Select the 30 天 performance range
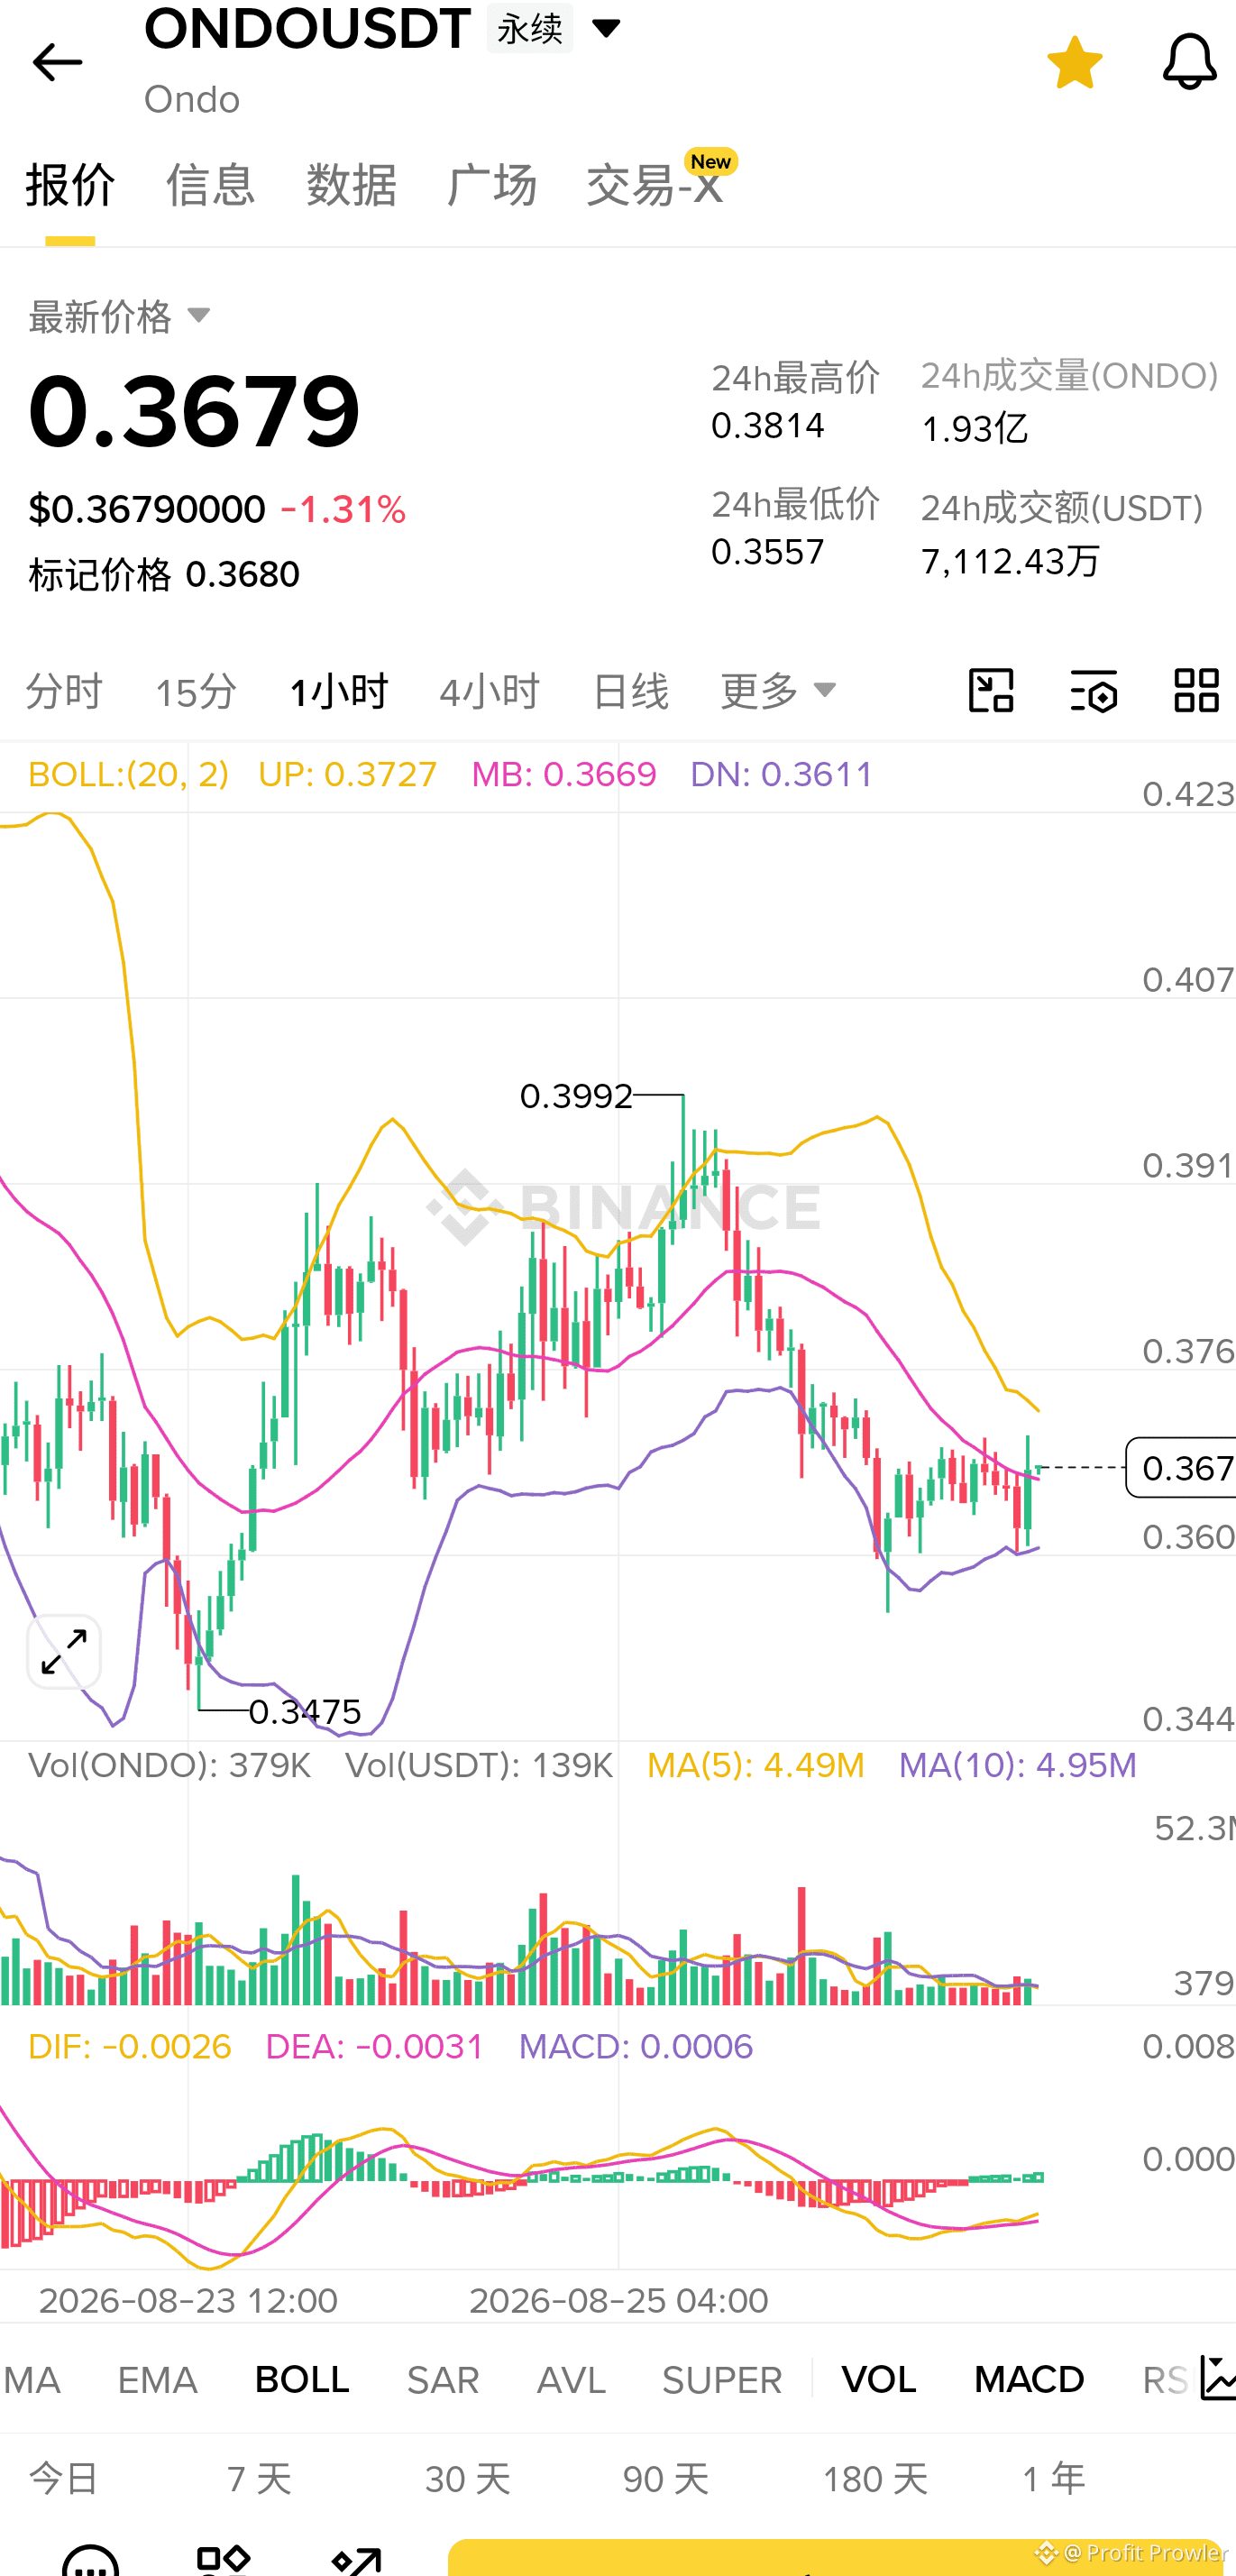Image resolution: width=1236 pixels, height=2576 pixels. (x=468, y=2480)
